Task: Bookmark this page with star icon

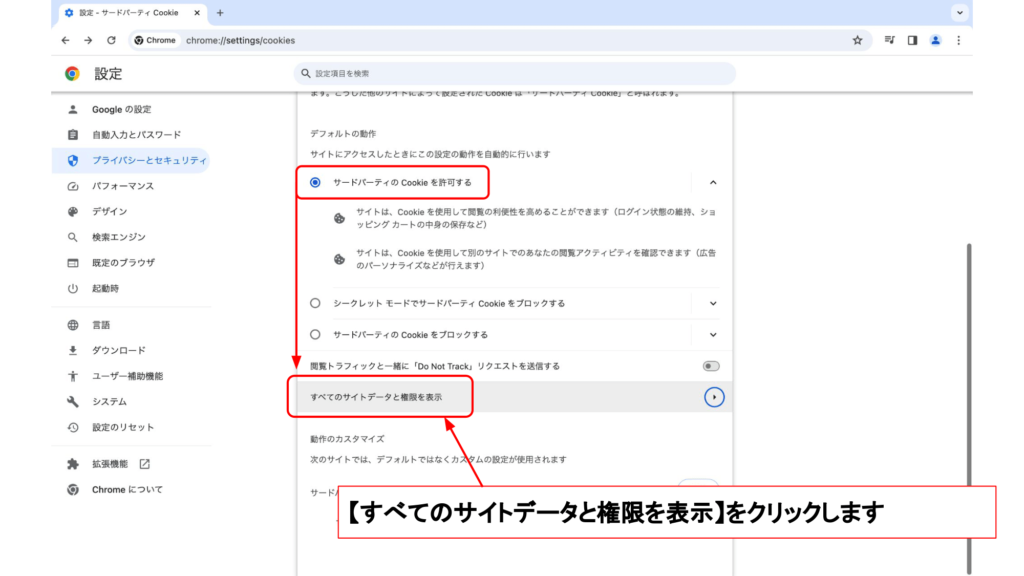Action: [x=857, y=40]
